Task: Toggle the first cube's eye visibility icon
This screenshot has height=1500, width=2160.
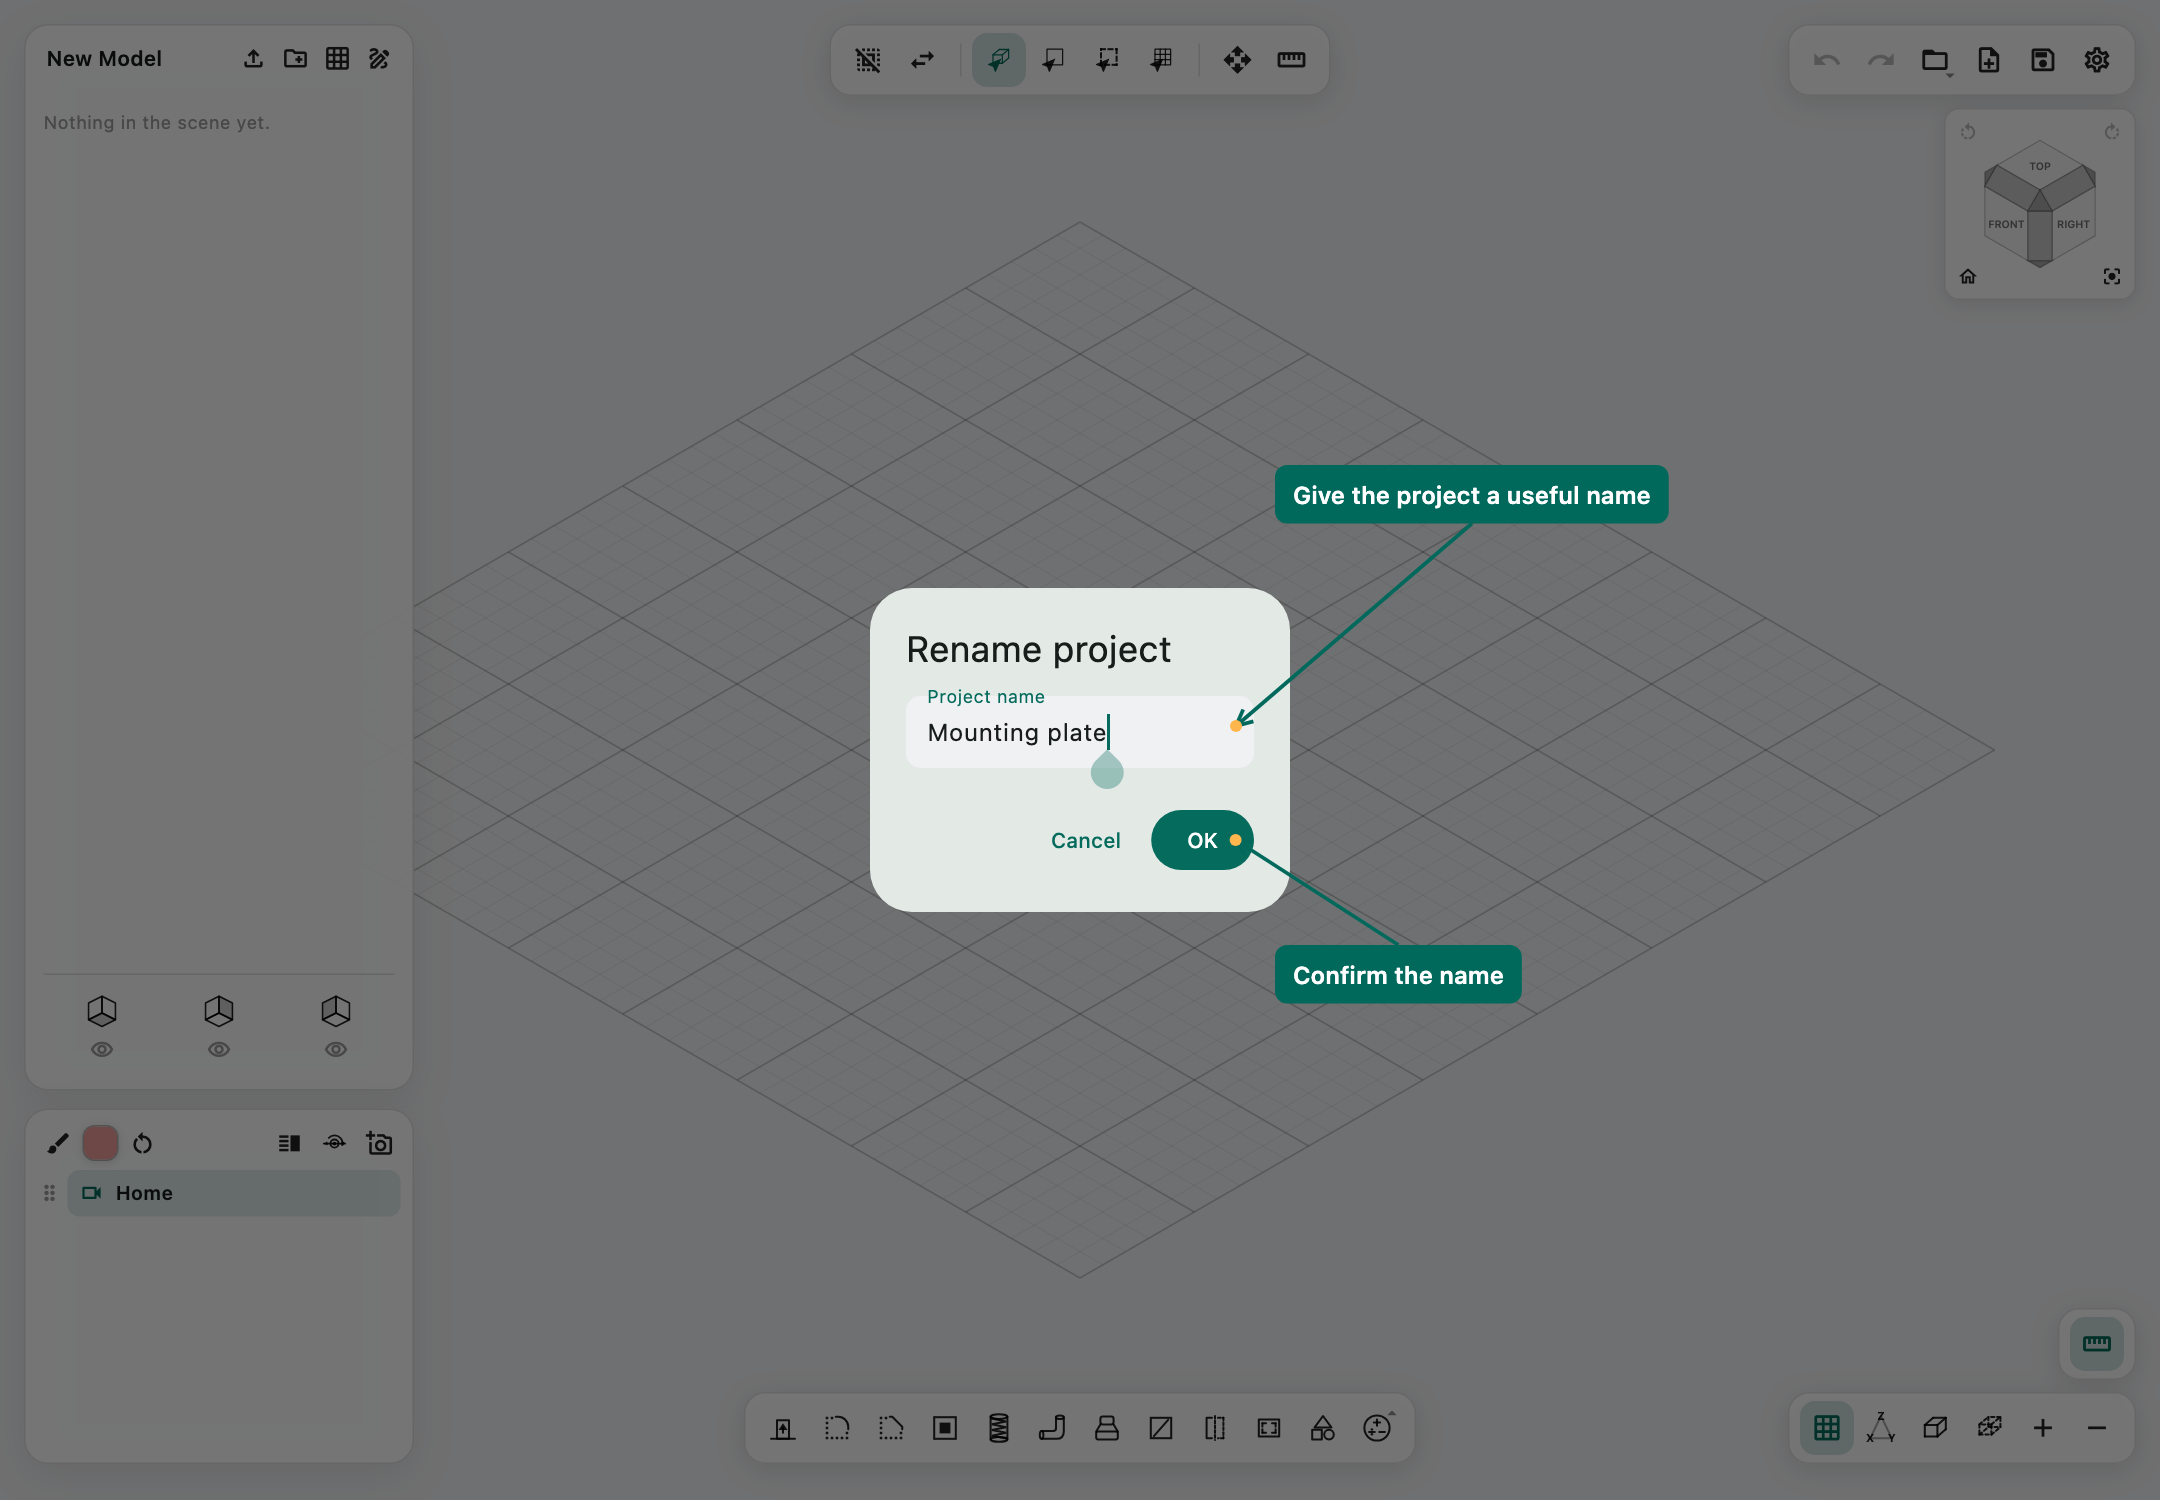Action: point(102,1049)
